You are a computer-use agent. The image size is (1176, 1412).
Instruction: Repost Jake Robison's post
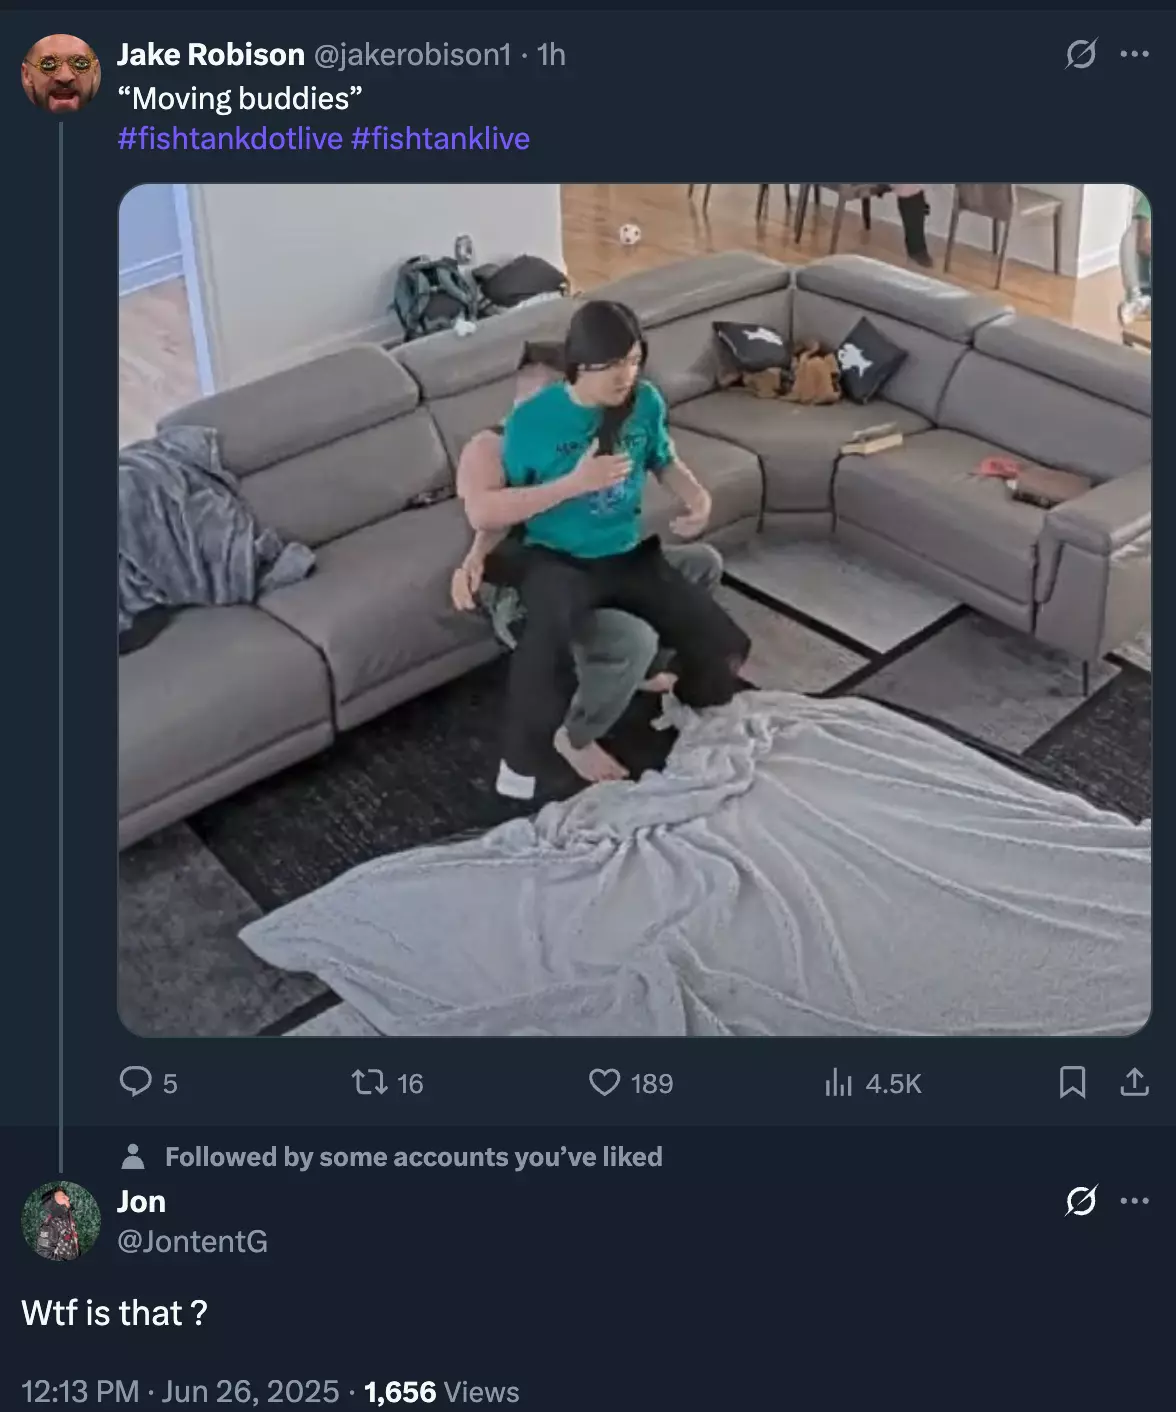point(369,1082)
